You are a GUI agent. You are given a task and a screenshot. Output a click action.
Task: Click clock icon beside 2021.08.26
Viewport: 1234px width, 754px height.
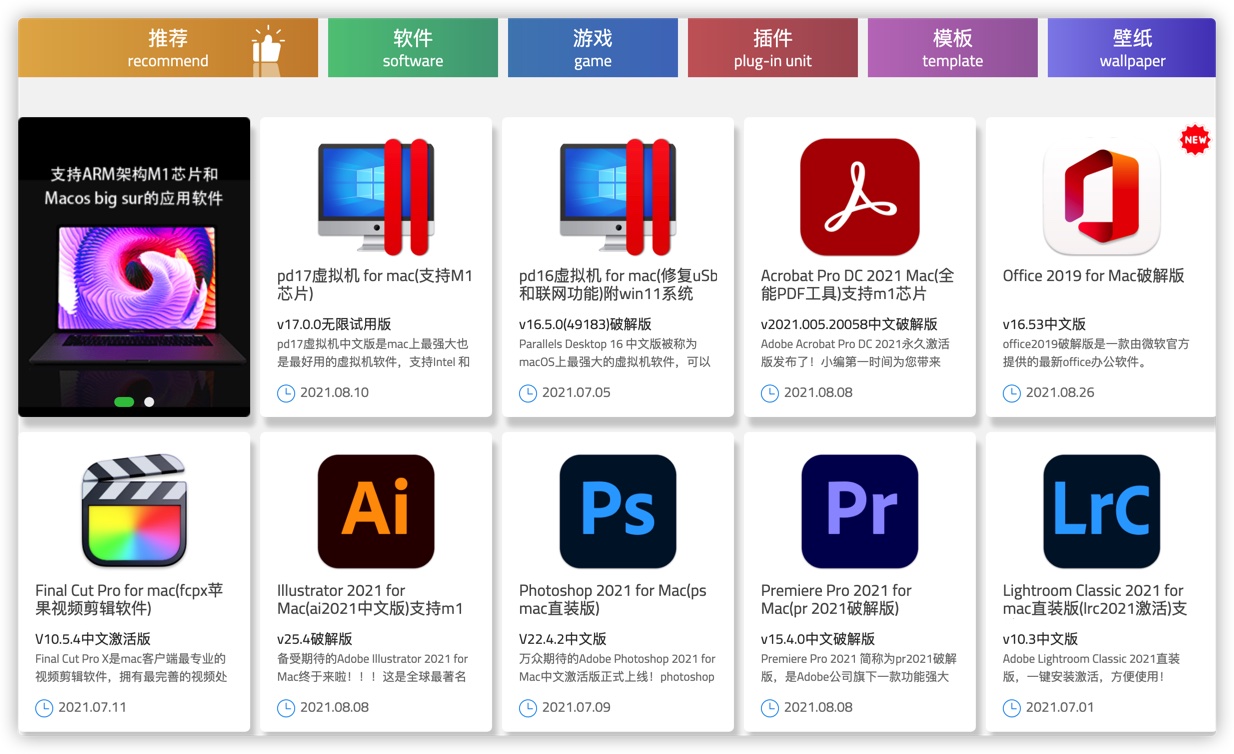pos(1012,393)
